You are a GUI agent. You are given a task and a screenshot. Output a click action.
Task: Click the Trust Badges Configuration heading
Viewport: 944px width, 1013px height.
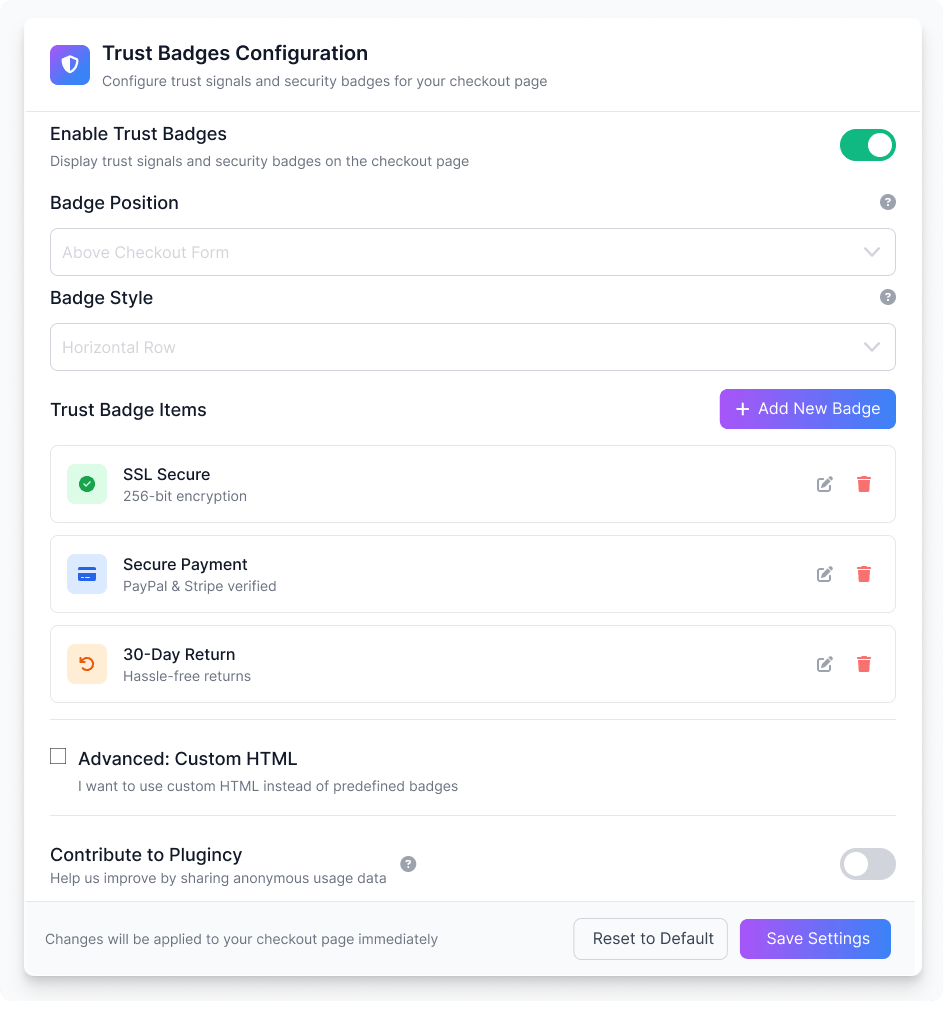click(235, 53)
